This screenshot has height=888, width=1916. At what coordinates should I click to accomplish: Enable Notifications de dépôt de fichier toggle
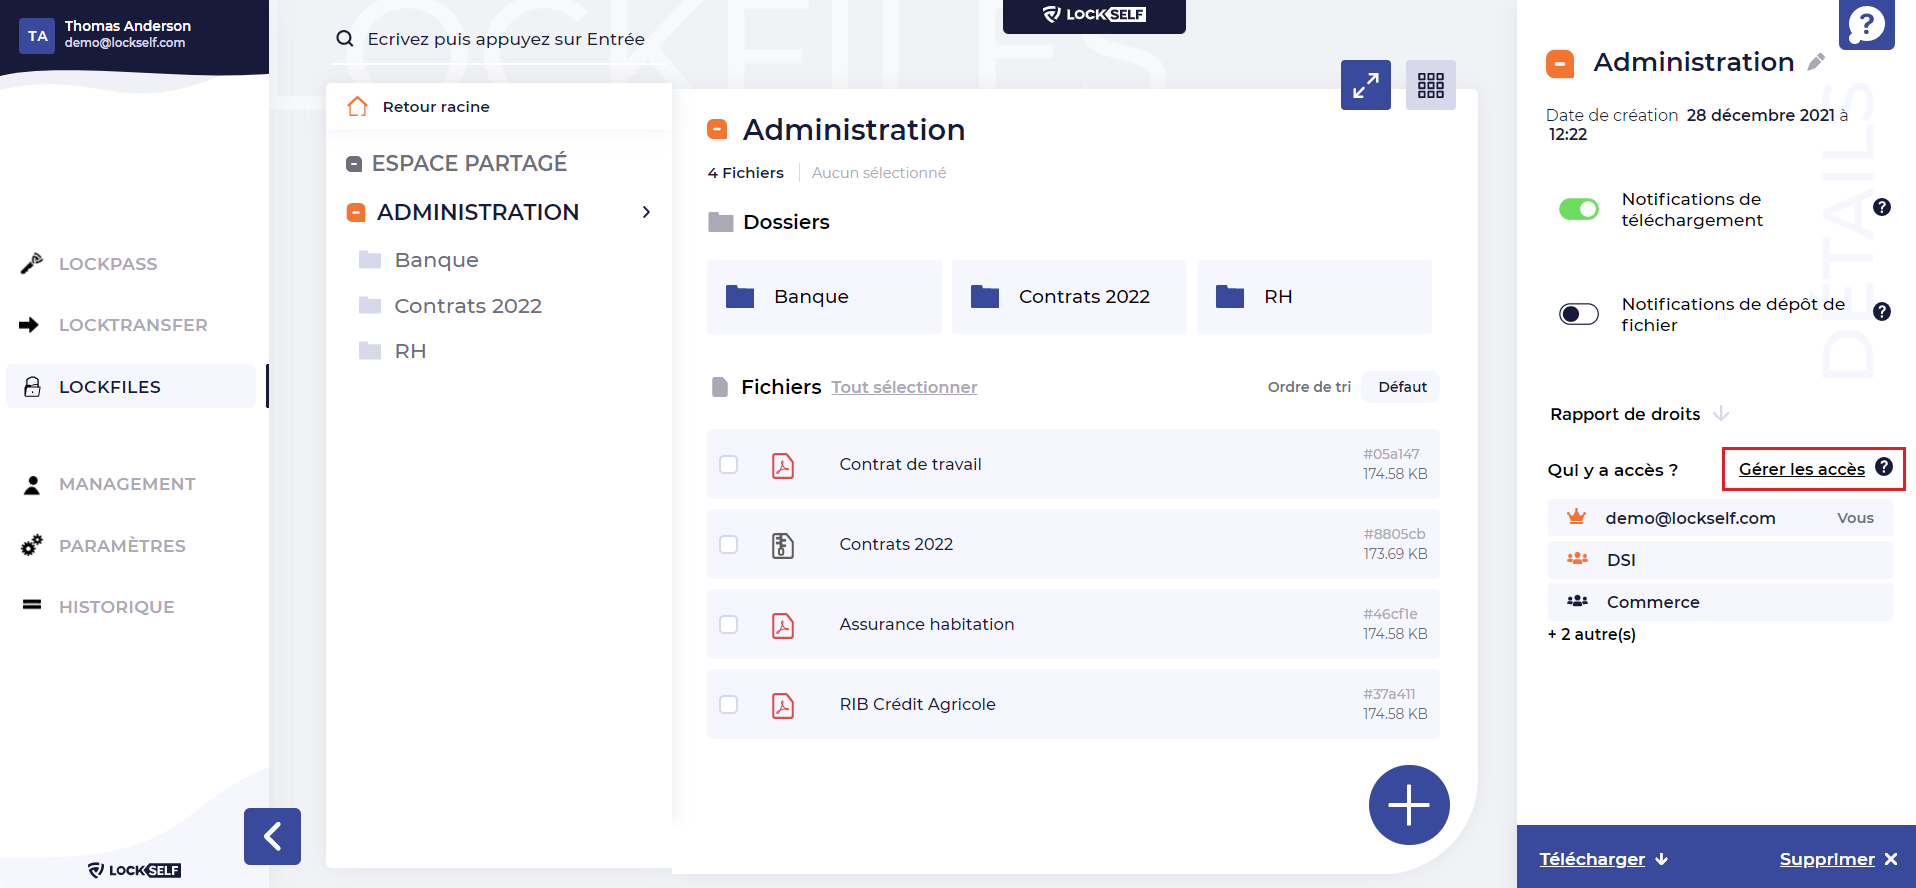tap(1579, 314)
